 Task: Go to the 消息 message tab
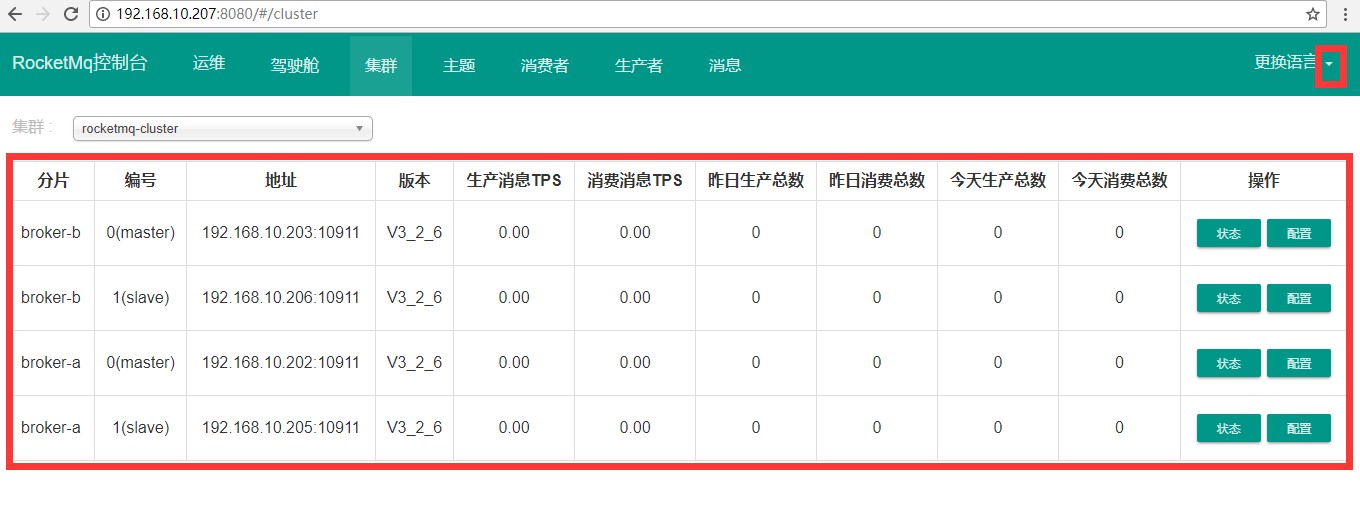[x=725, y=65]
